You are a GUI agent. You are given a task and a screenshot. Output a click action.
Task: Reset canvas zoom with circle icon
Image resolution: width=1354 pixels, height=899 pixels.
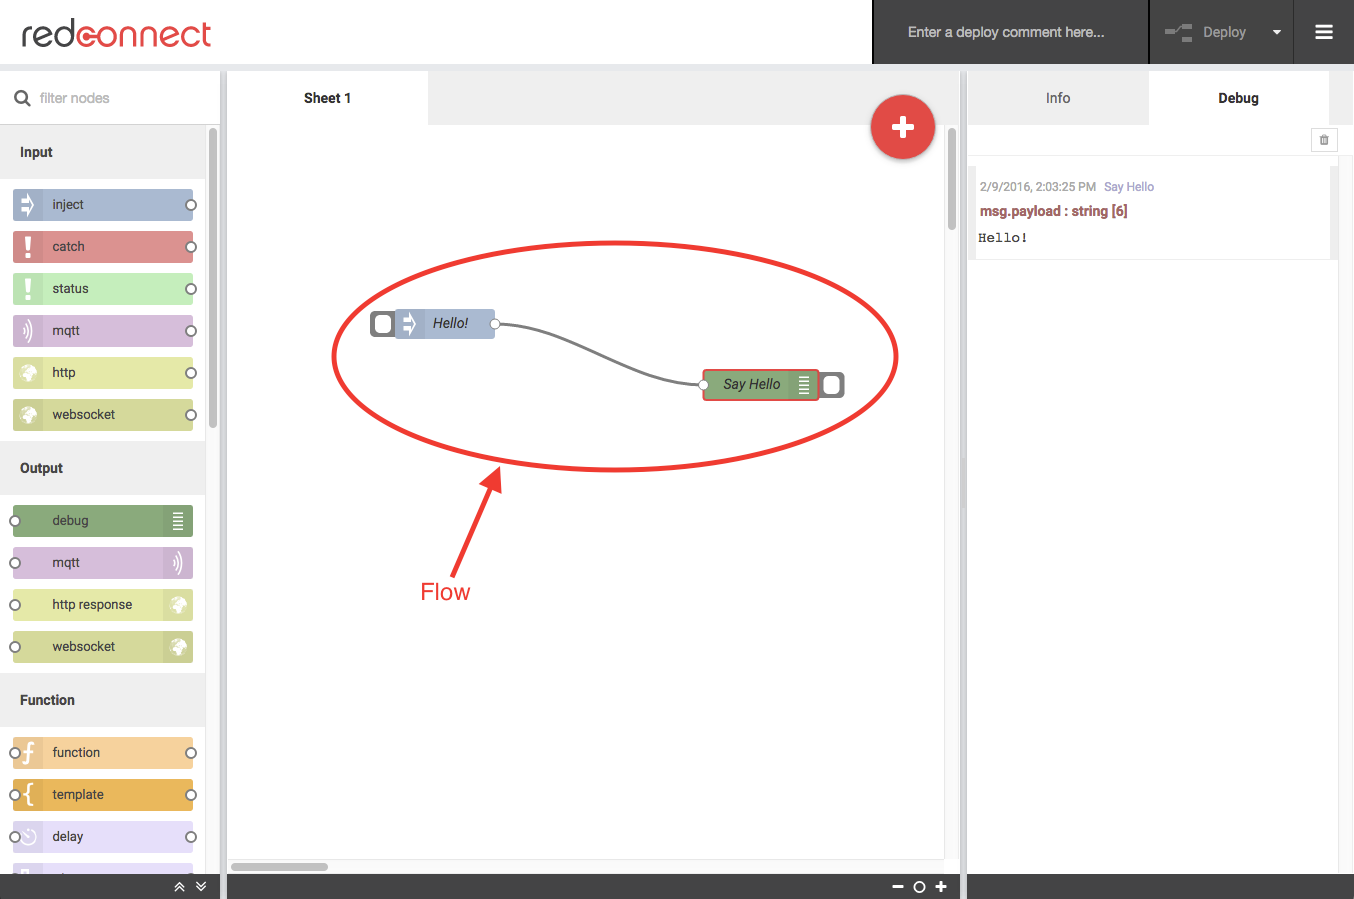click(x=919, y=887)
